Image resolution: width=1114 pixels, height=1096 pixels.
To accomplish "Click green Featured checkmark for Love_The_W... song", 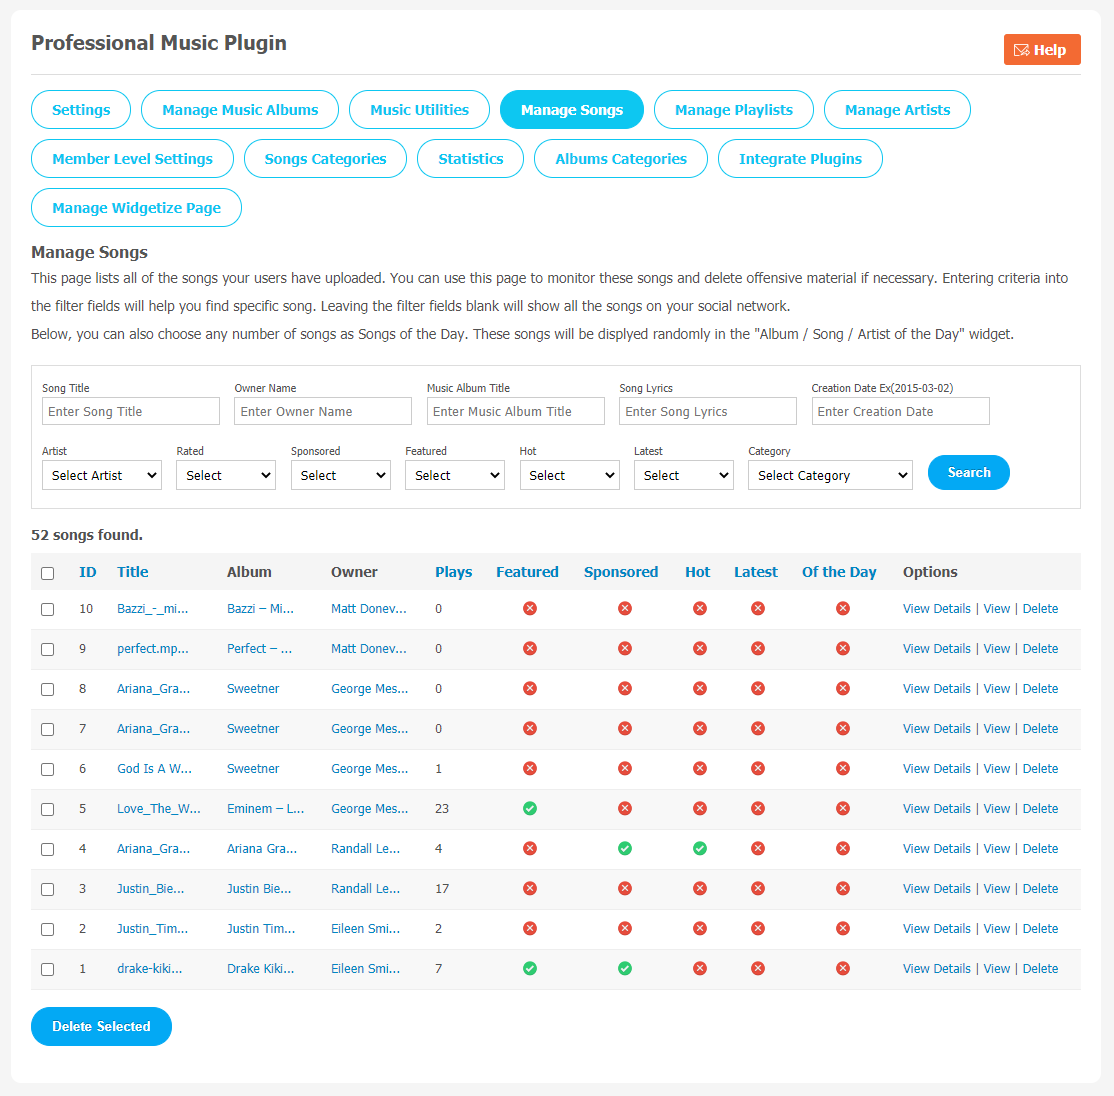I will (529, 808).
